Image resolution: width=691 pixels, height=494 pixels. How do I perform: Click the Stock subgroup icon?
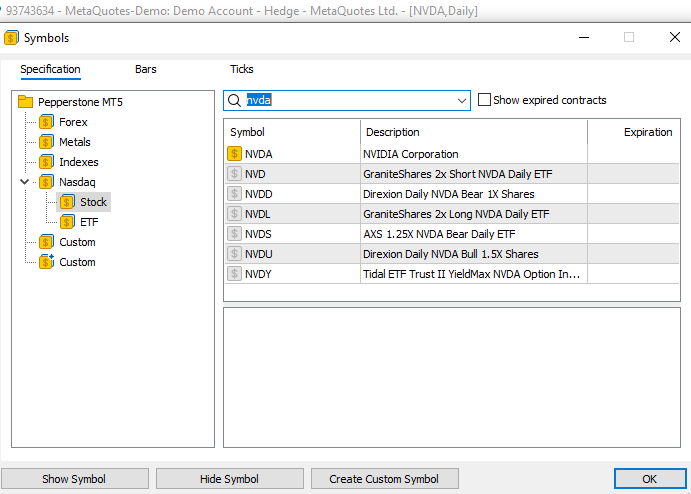click(x=67, y=202)
